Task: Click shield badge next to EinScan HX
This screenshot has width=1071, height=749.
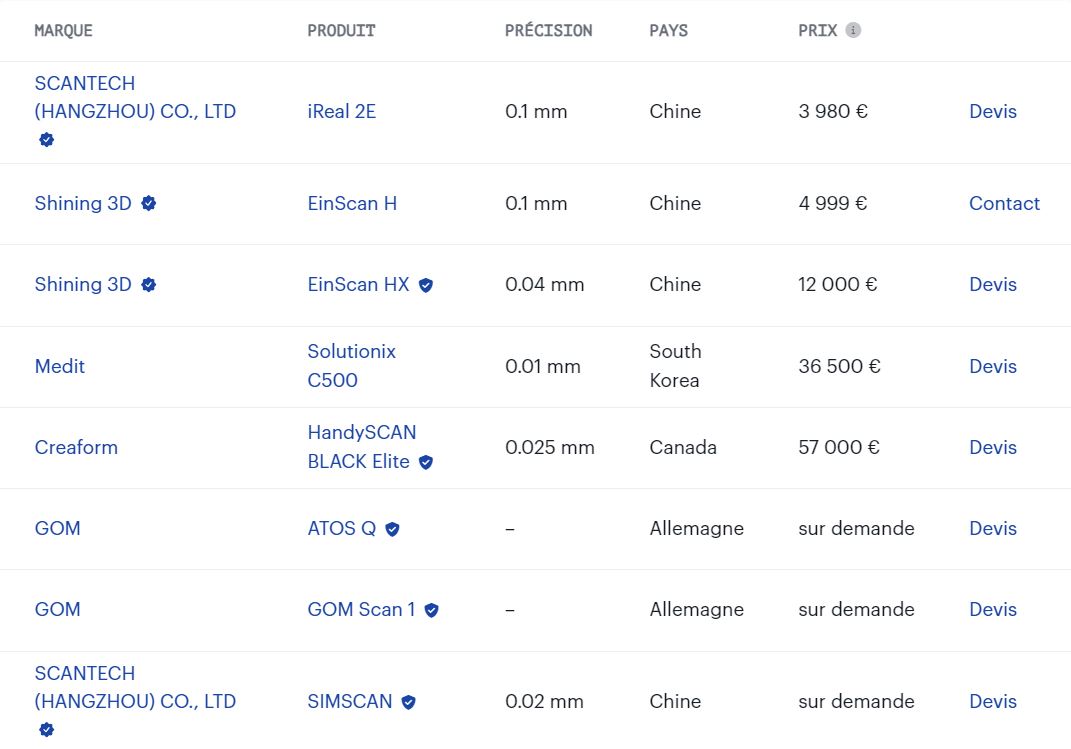Action: [426, 285]
